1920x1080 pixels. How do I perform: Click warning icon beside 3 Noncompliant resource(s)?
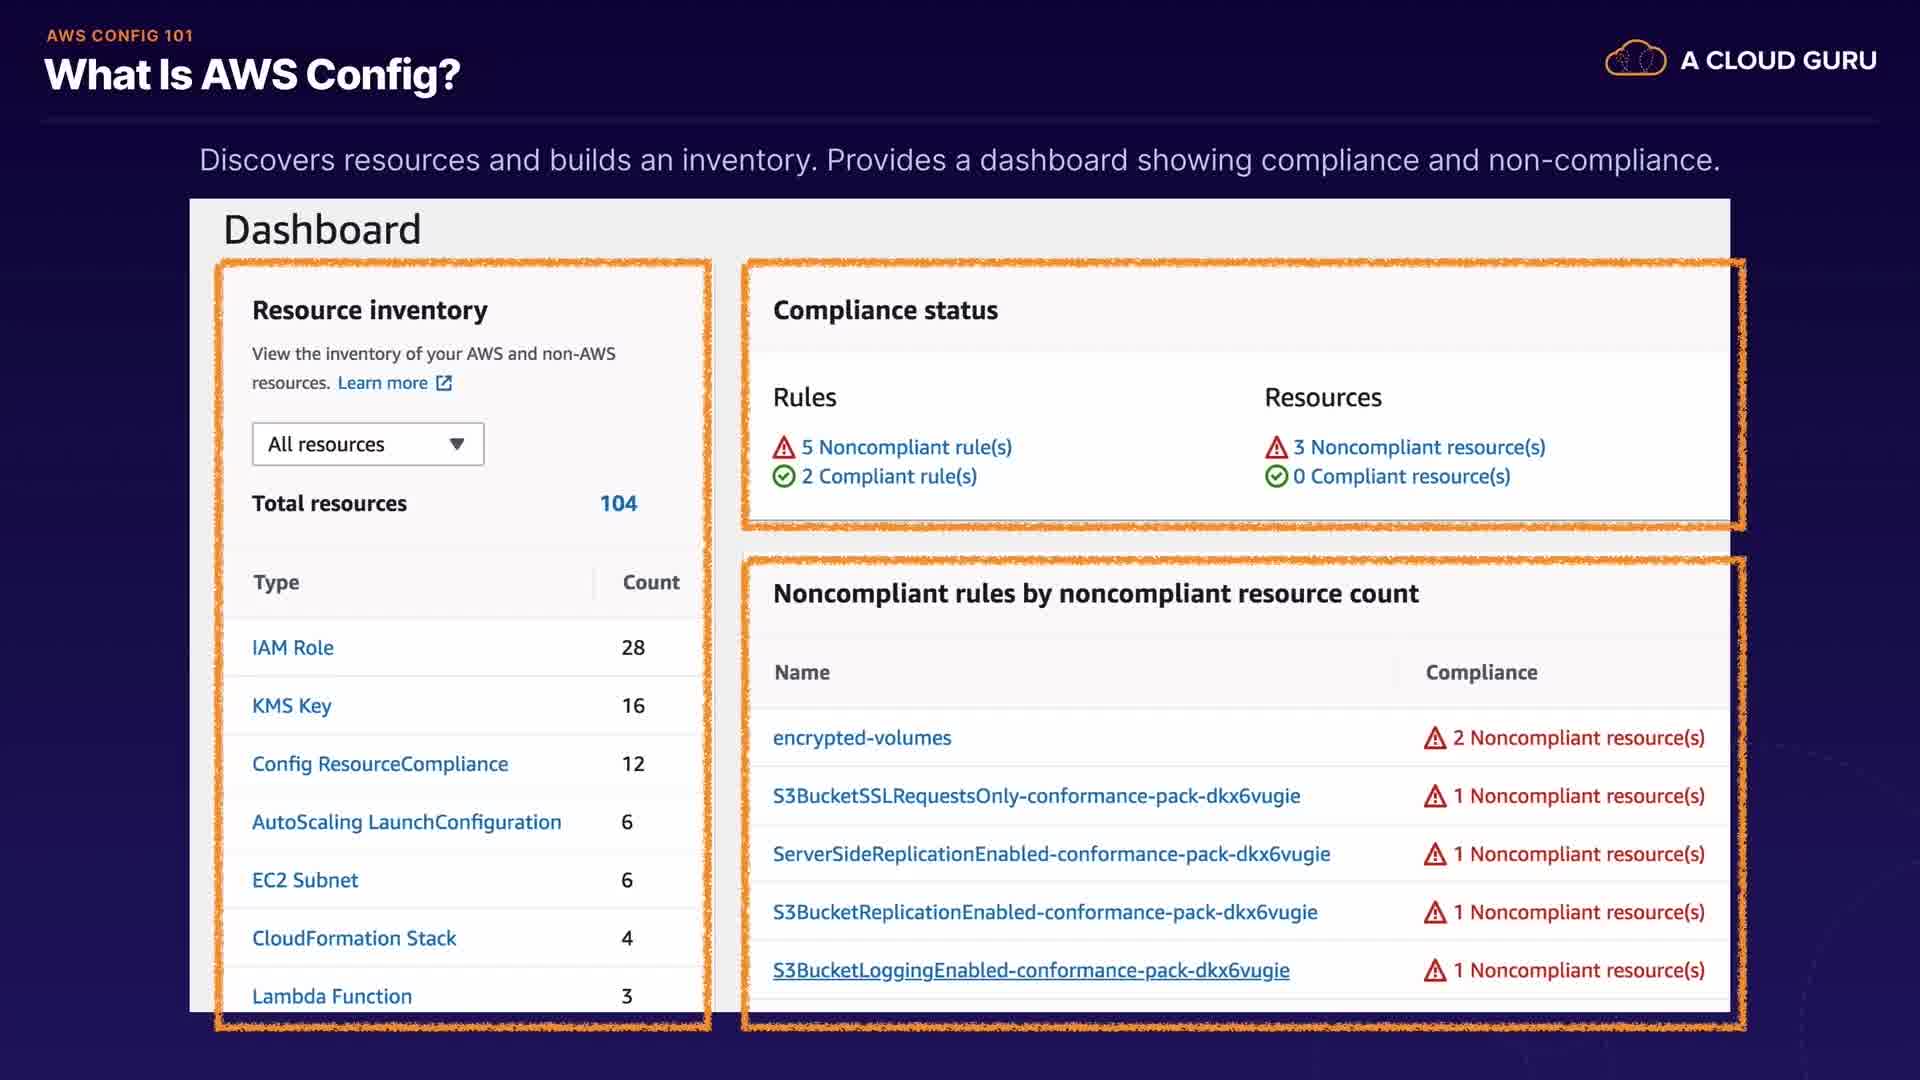1276,447
